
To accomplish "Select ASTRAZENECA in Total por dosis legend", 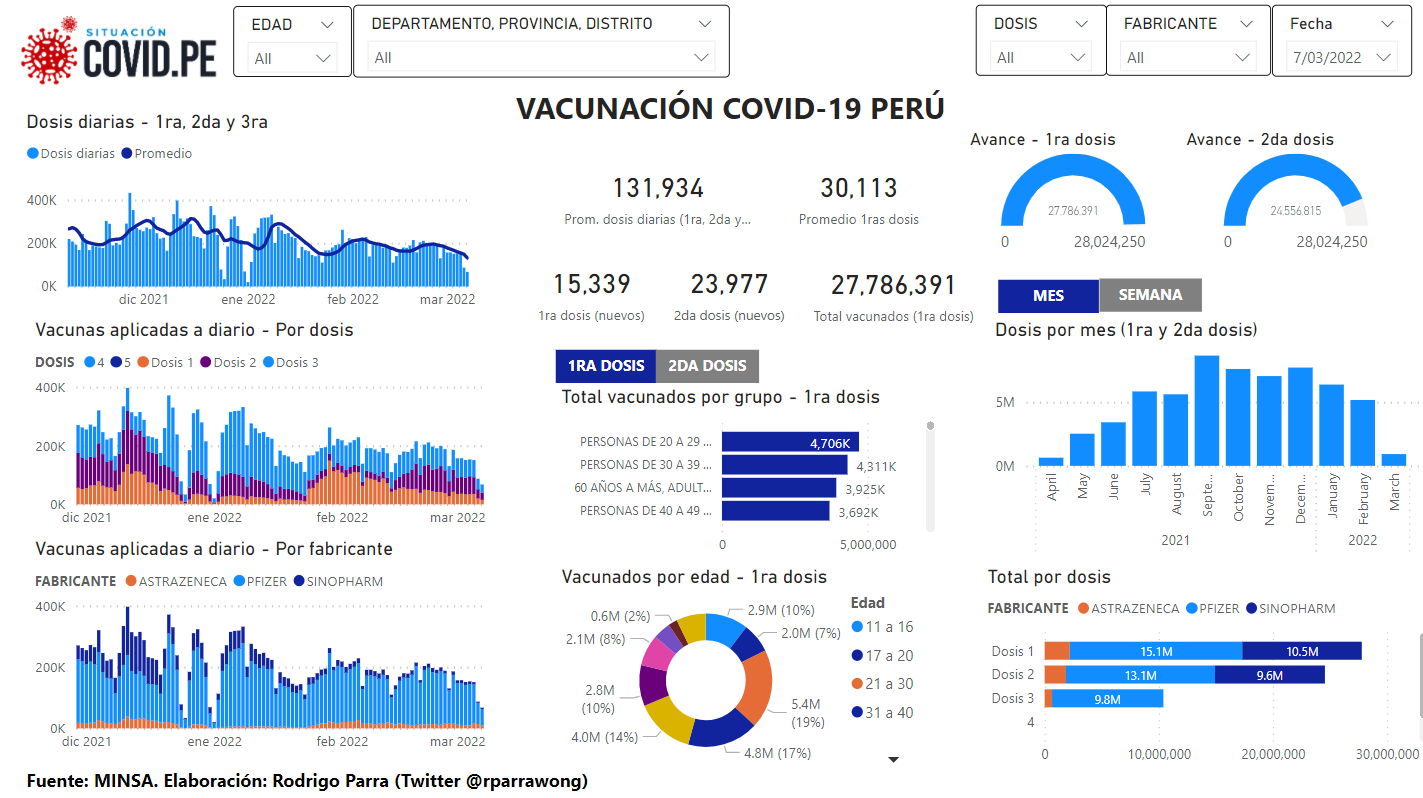I will 1129,609.
